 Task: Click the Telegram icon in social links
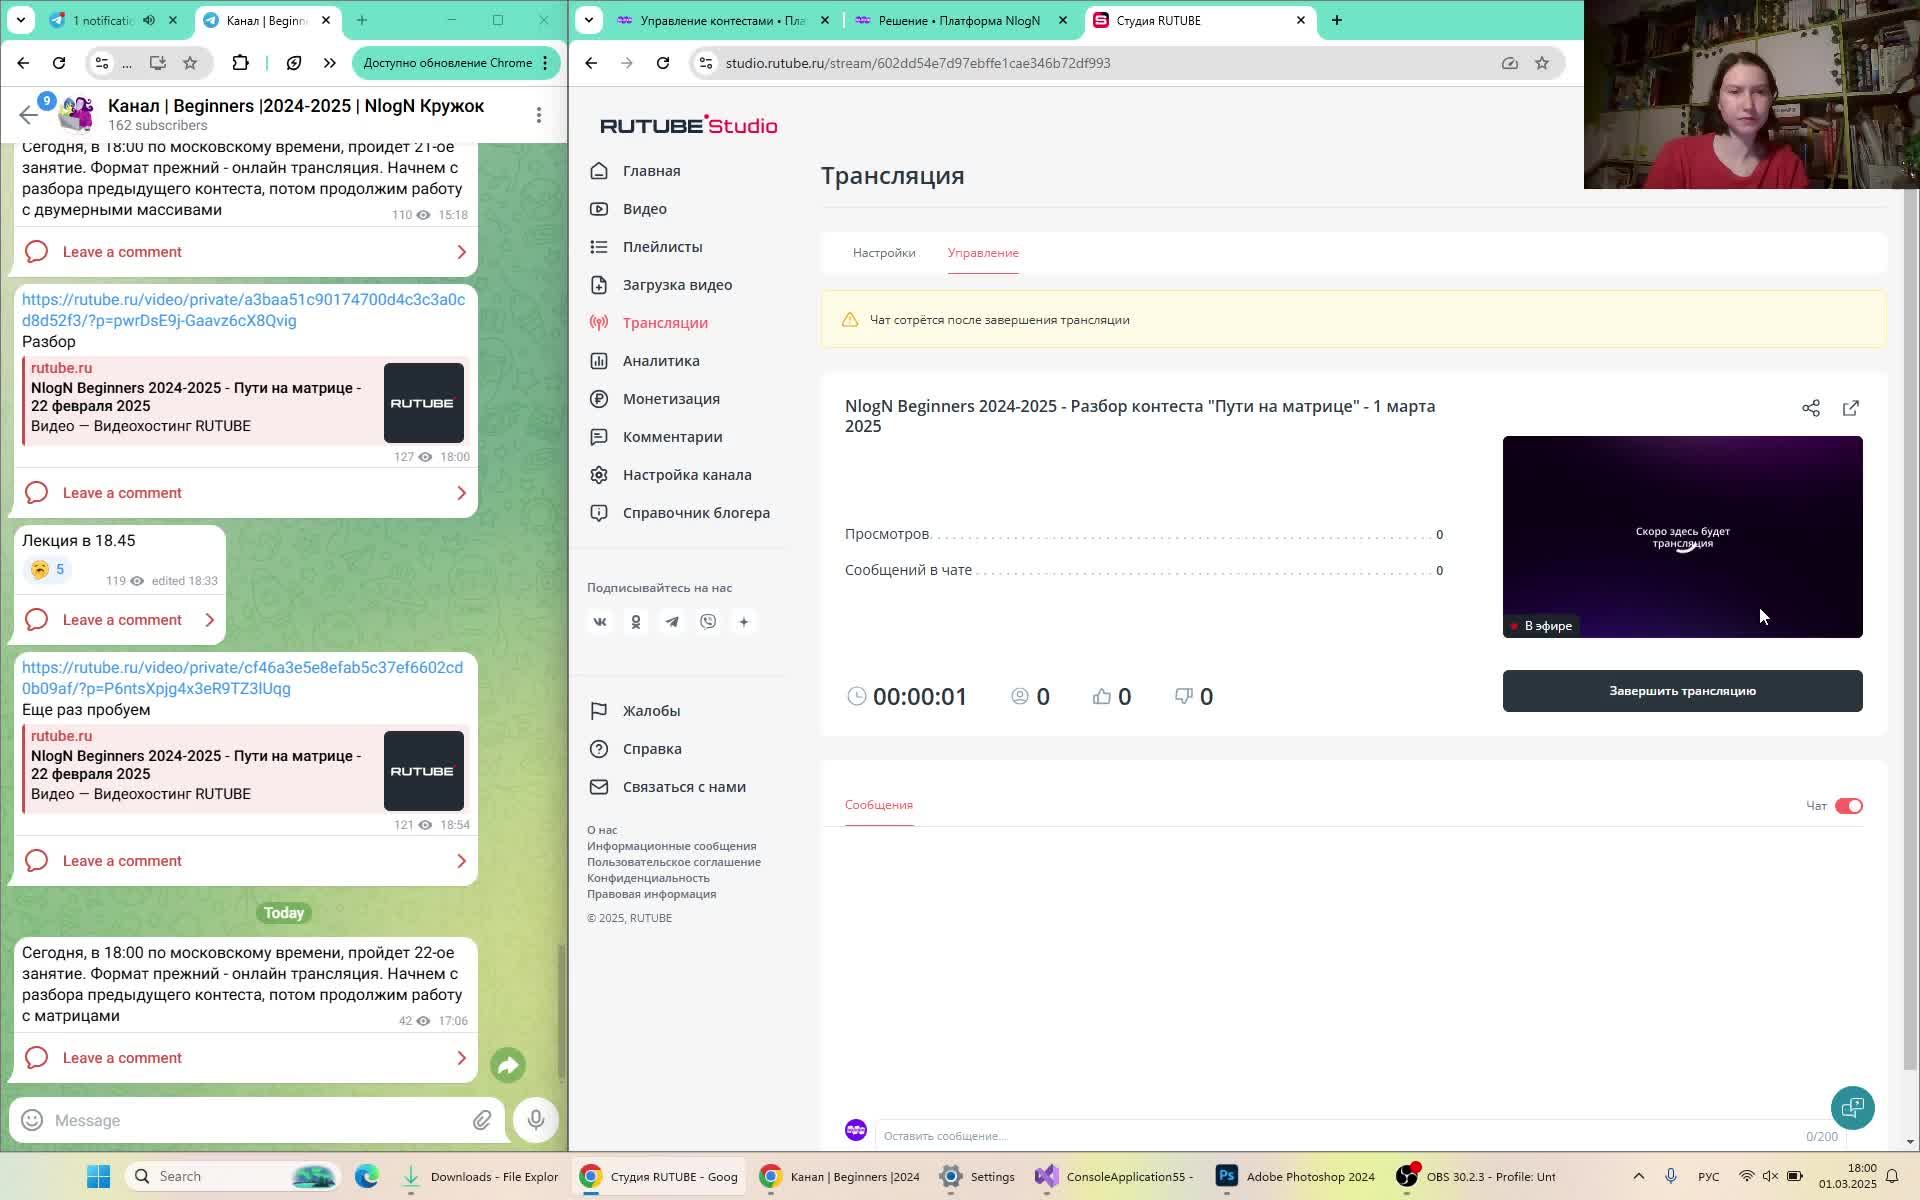point(672,622)
